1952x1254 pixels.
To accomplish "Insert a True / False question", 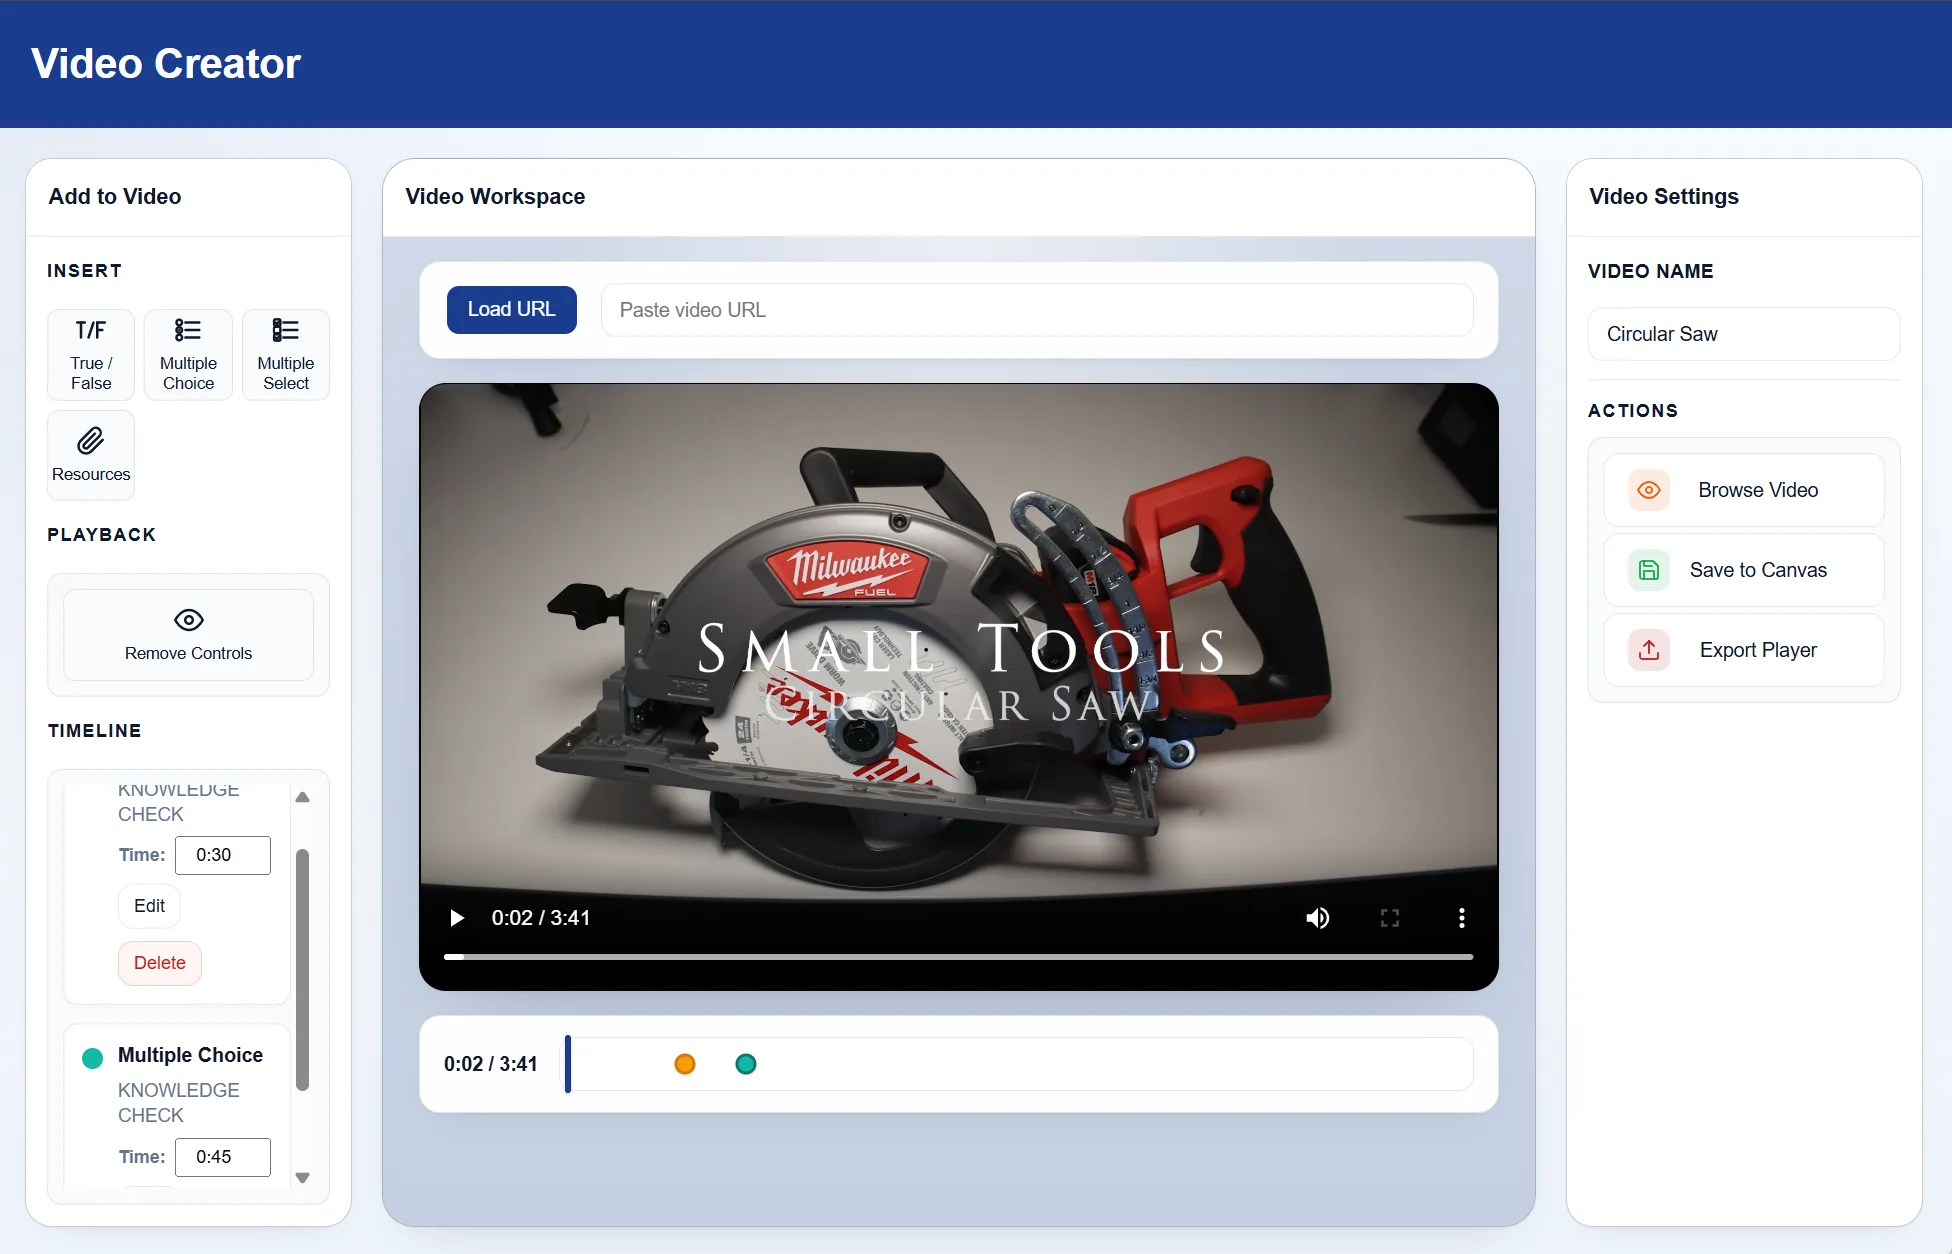I will click(91, 355).
